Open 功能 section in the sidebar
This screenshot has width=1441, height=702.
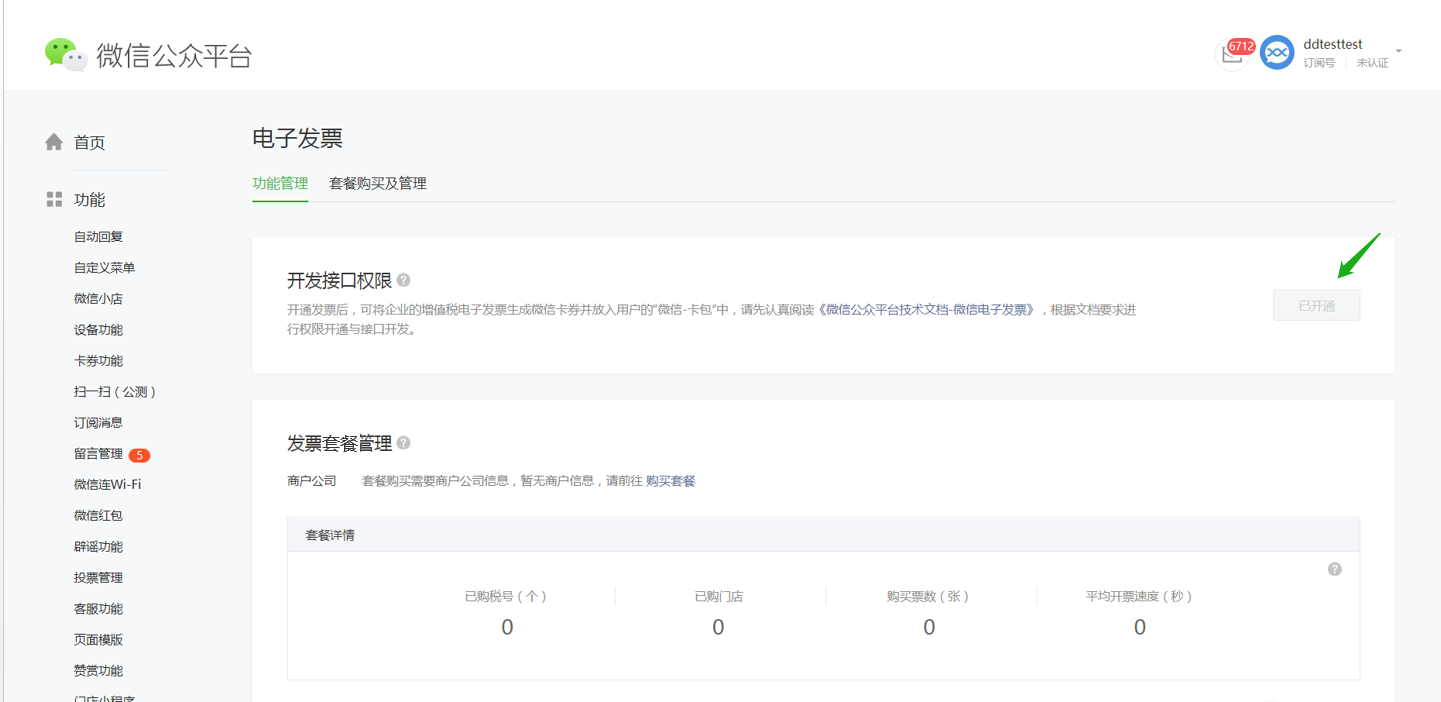tap(89, 200)
